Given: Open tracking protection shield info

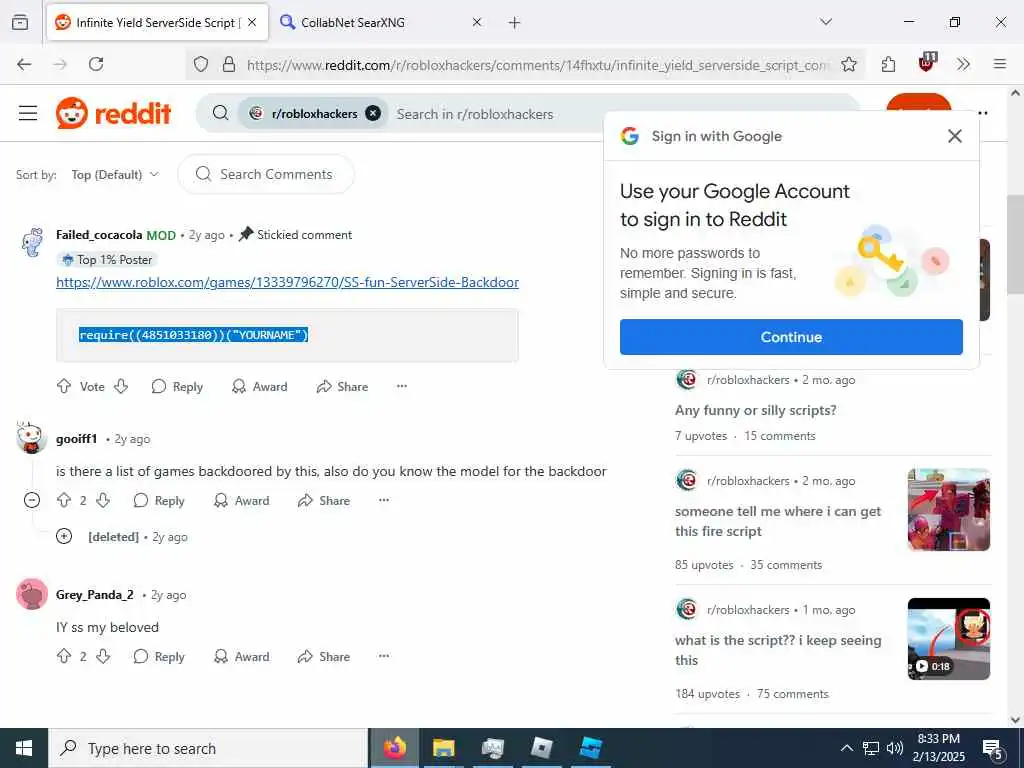Looking at the screenshot, I should point(201,64).
